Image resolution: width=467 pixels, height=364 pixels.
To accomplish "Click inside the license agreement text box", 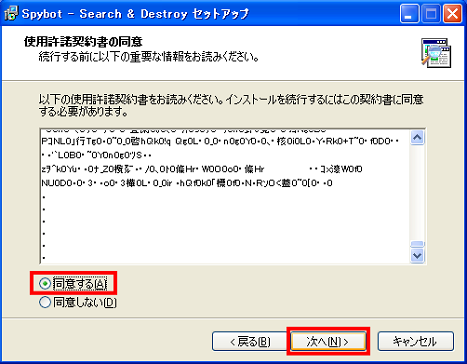I will point(225,196).
